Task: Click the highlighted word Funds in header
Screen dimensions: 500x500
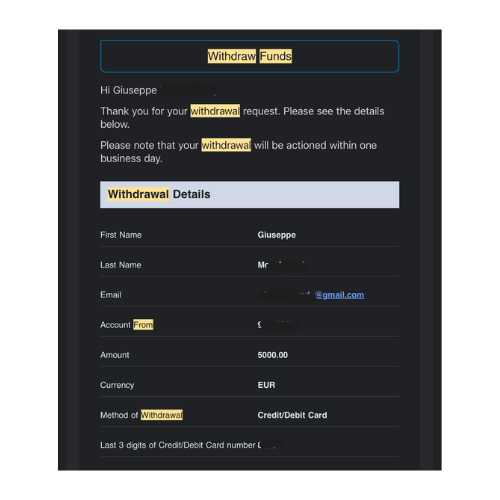Action: [x=276, y=56]
